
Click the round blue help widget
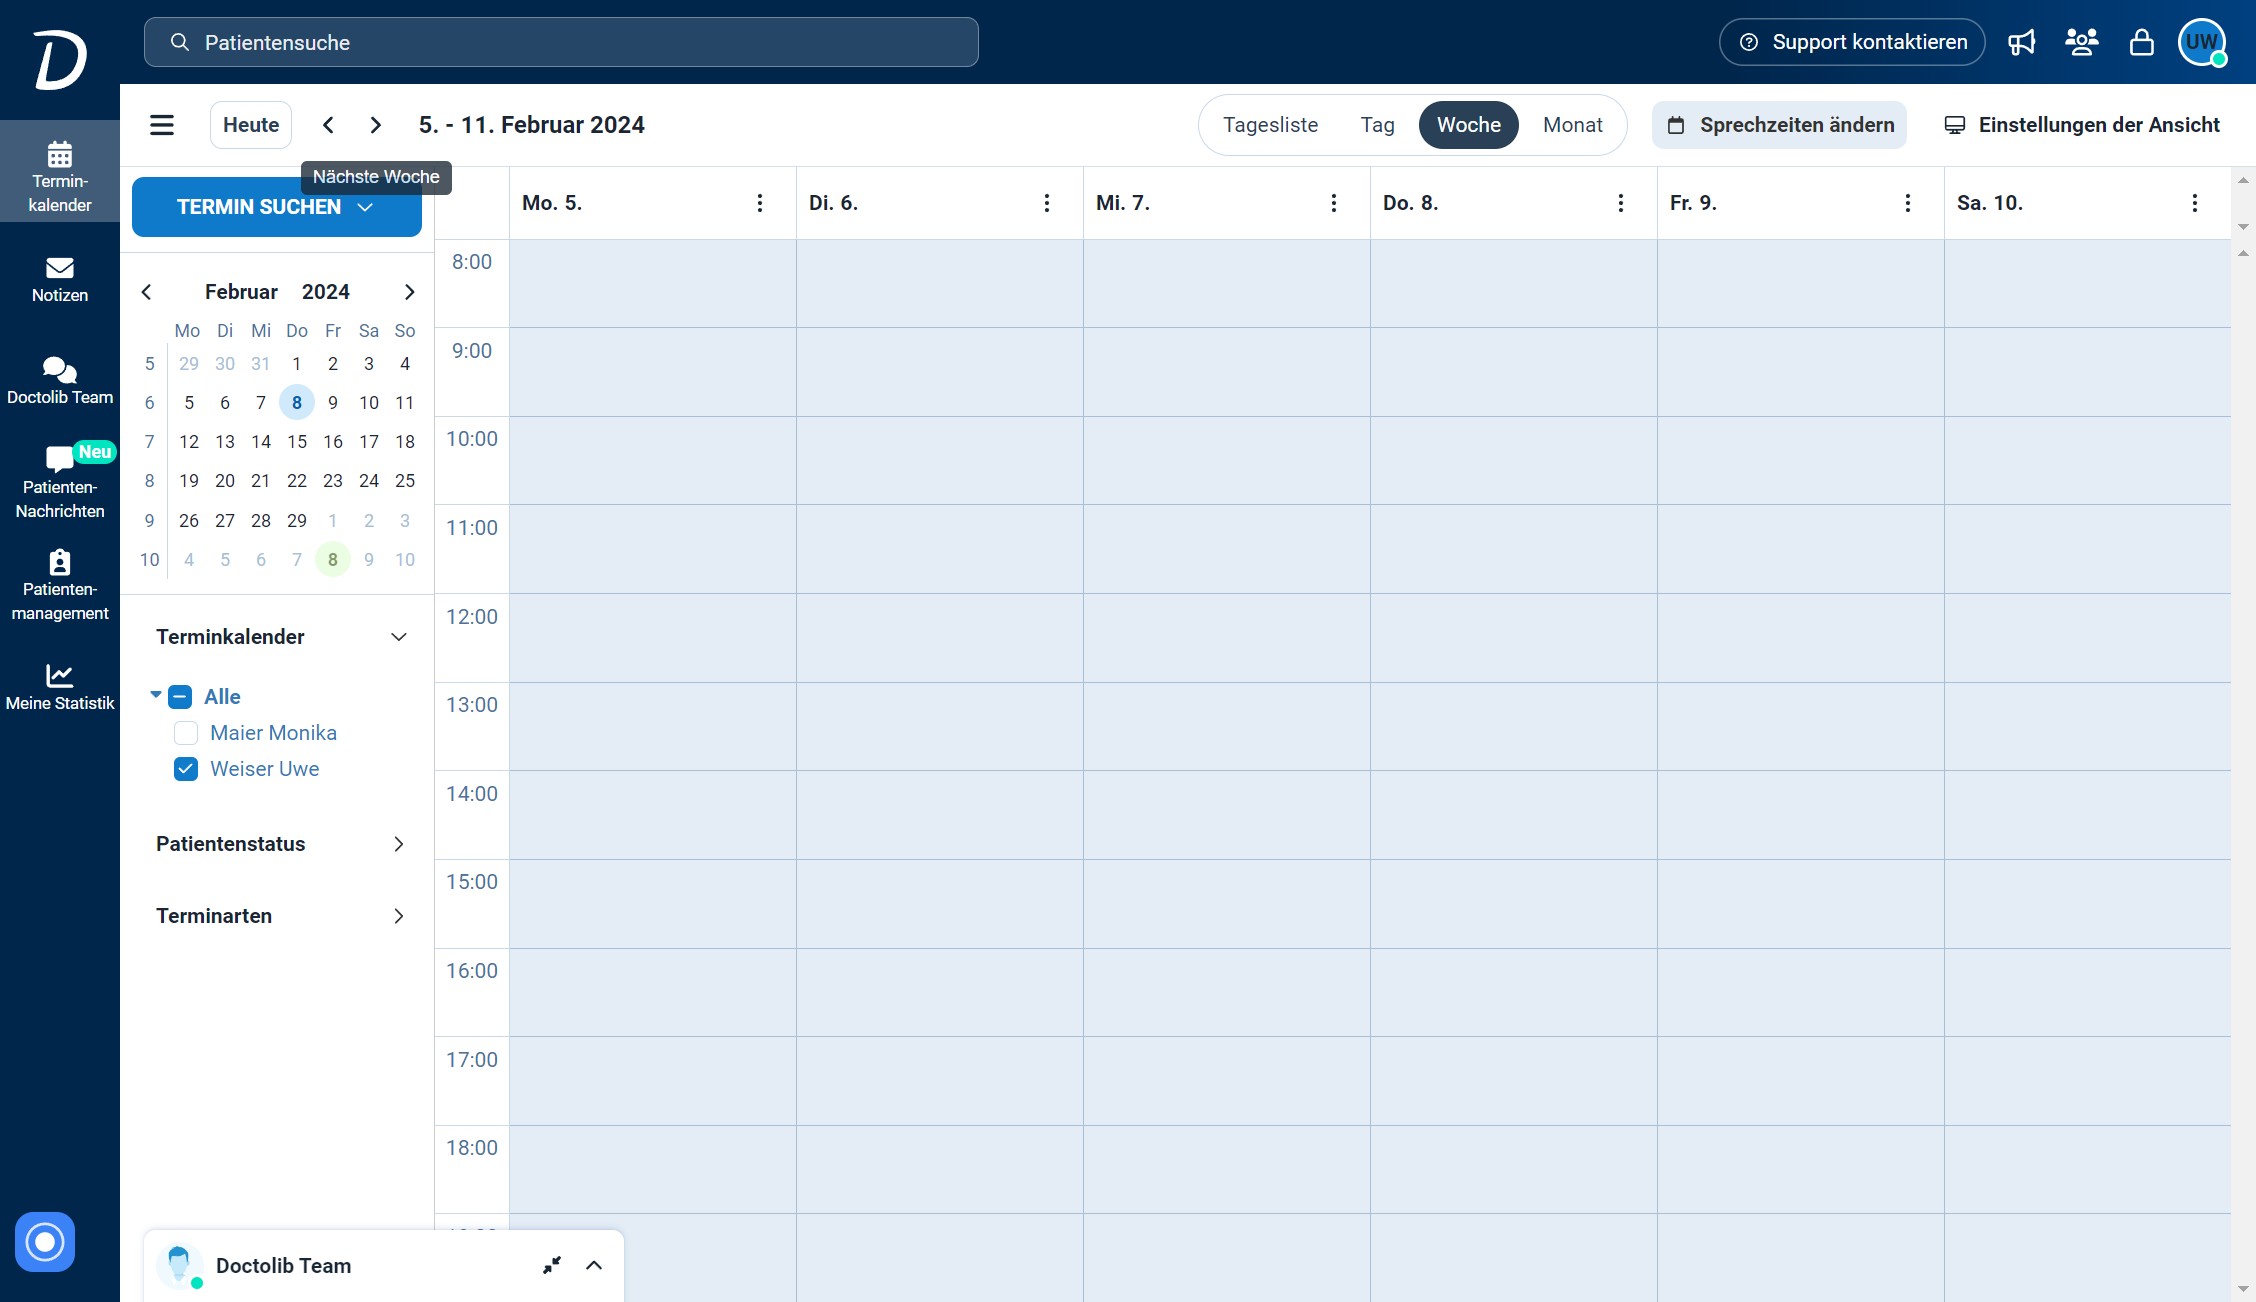pos(45,1242)
